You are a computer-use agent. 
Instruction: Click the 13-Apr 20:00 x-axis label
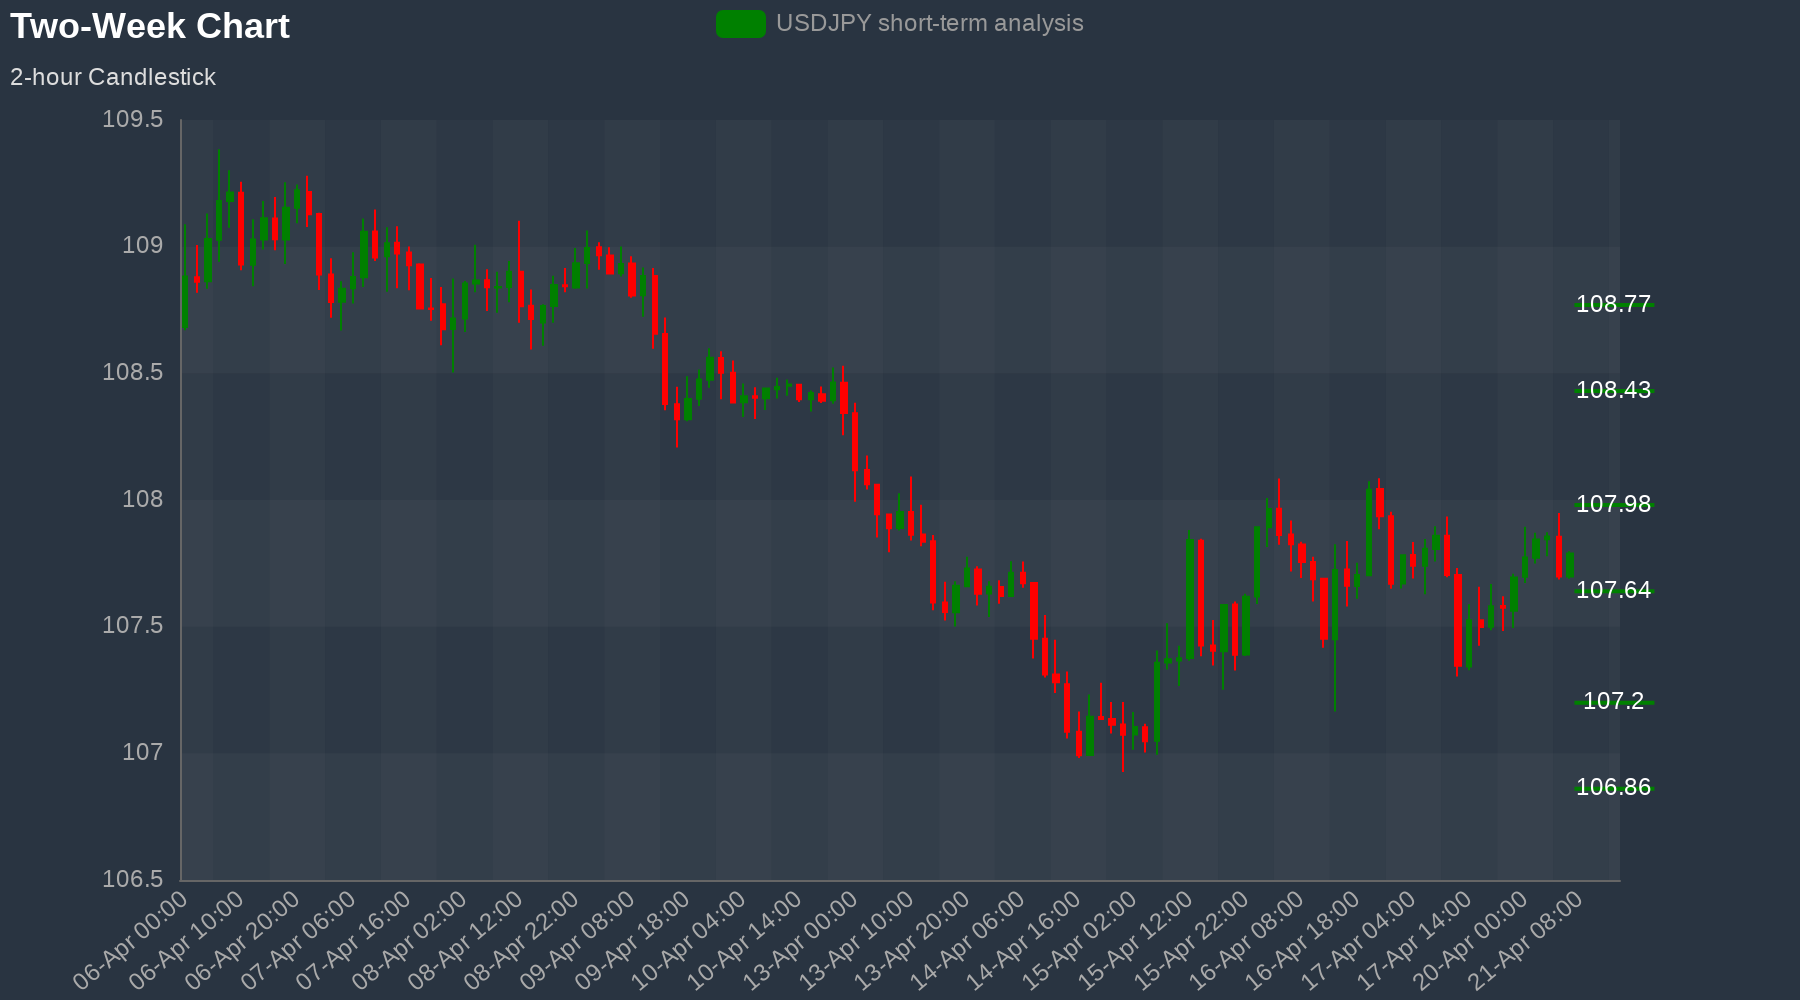(x=914, y=942)
